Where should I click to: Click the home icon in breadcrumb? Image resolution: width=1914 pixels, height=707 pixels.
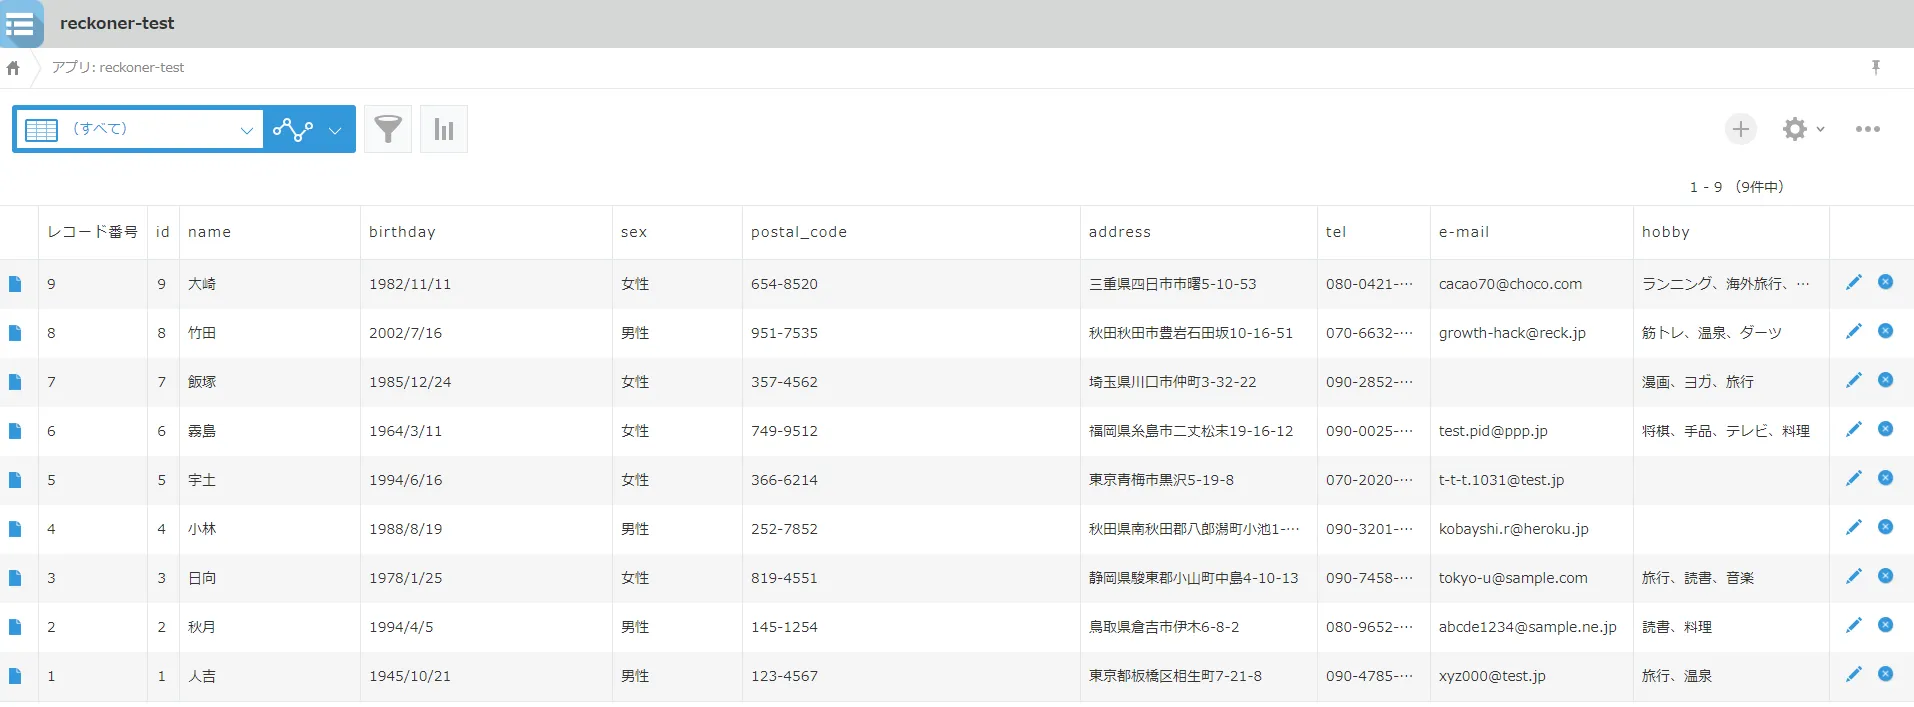coord(13,68)
